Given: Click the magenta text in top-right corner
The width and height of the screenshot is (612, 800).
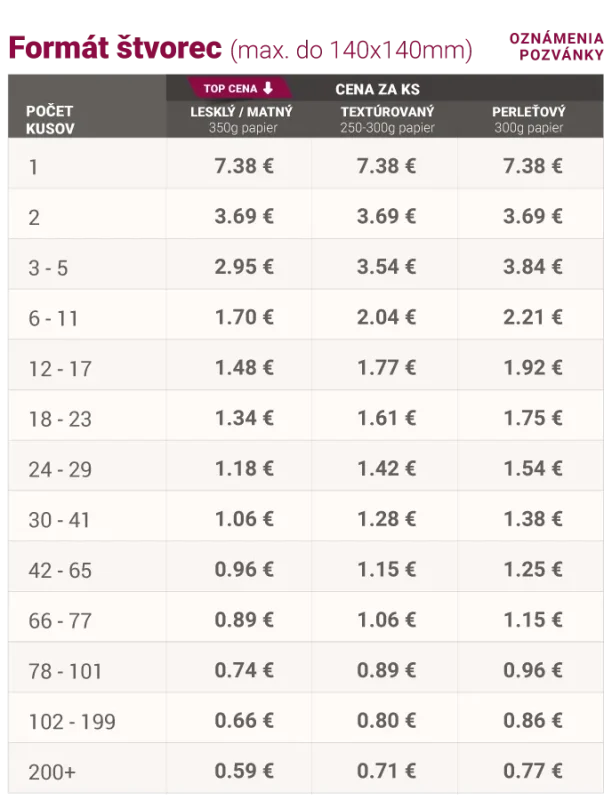Looking at the screenshot, I should pyautogui.click(x=541, y=44).
